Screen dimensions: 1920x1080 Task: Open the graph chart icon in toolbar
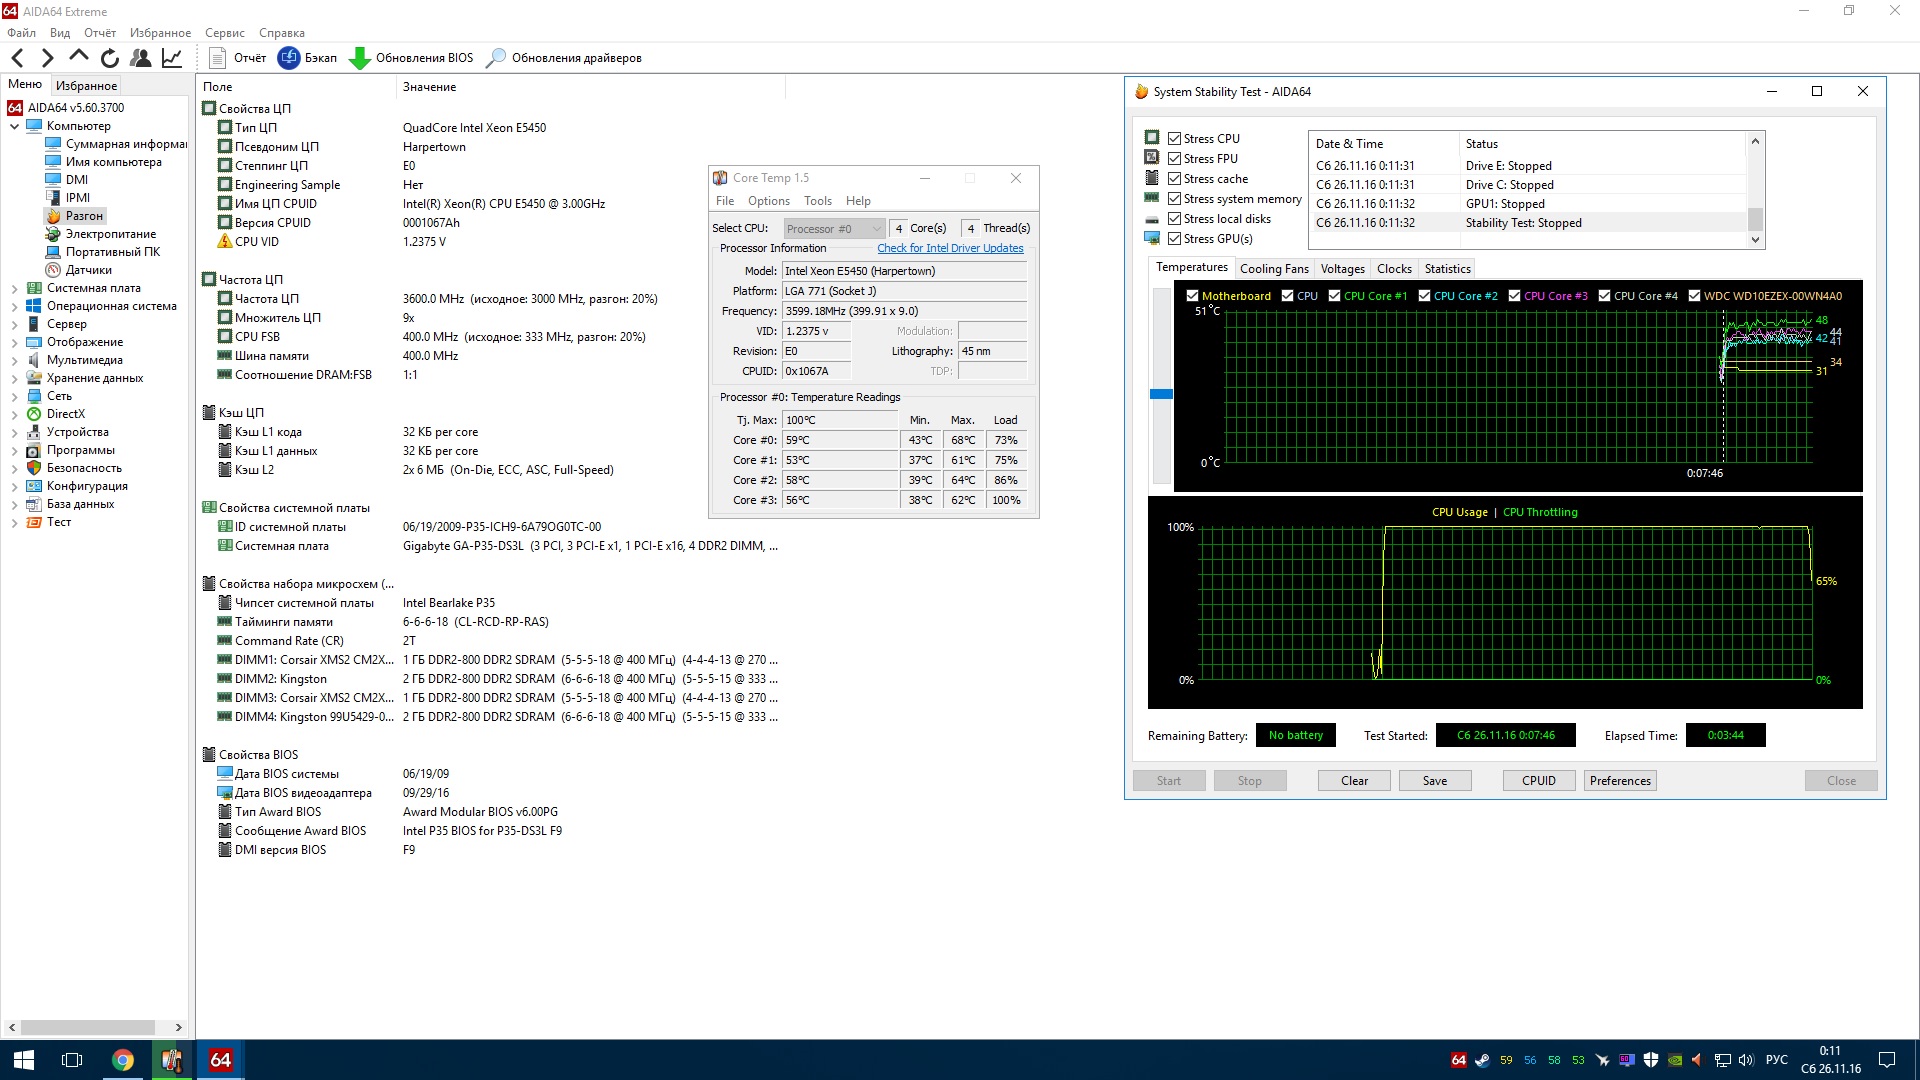point(172,58)
